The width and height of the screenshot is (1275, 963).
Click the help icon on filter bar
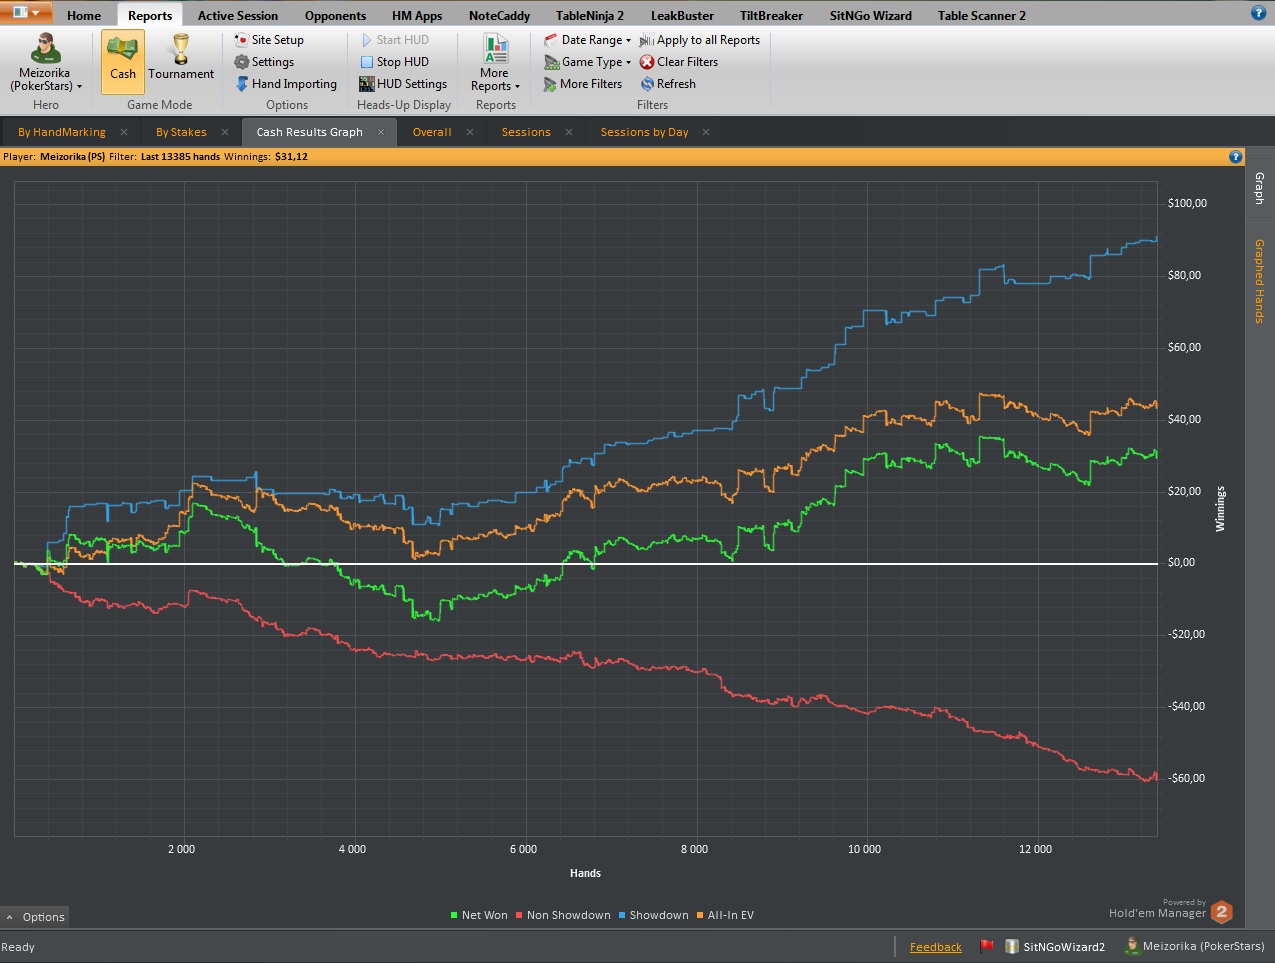(1235, 156)
